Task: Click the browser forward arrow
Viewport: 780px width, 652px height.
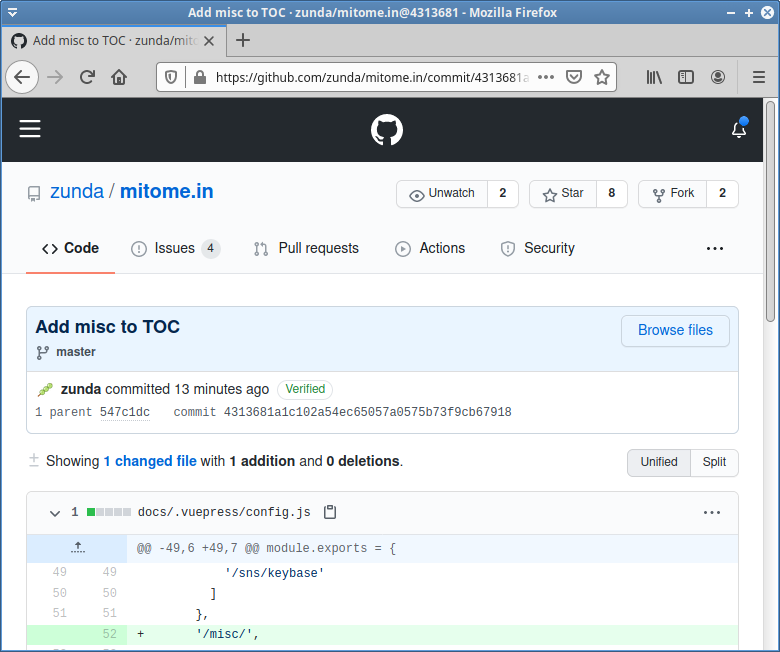Action: 55,77
